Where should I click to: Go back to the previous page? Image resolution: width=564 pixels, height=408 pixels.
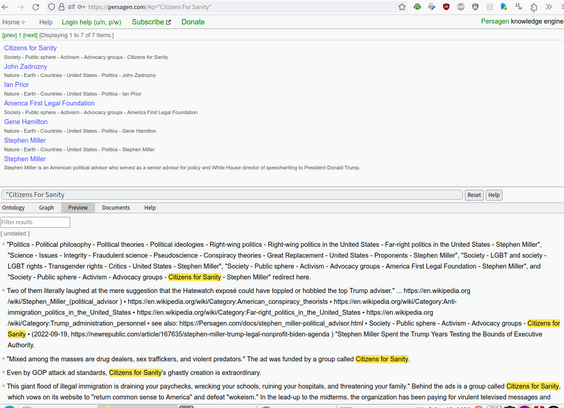(5, 7)
